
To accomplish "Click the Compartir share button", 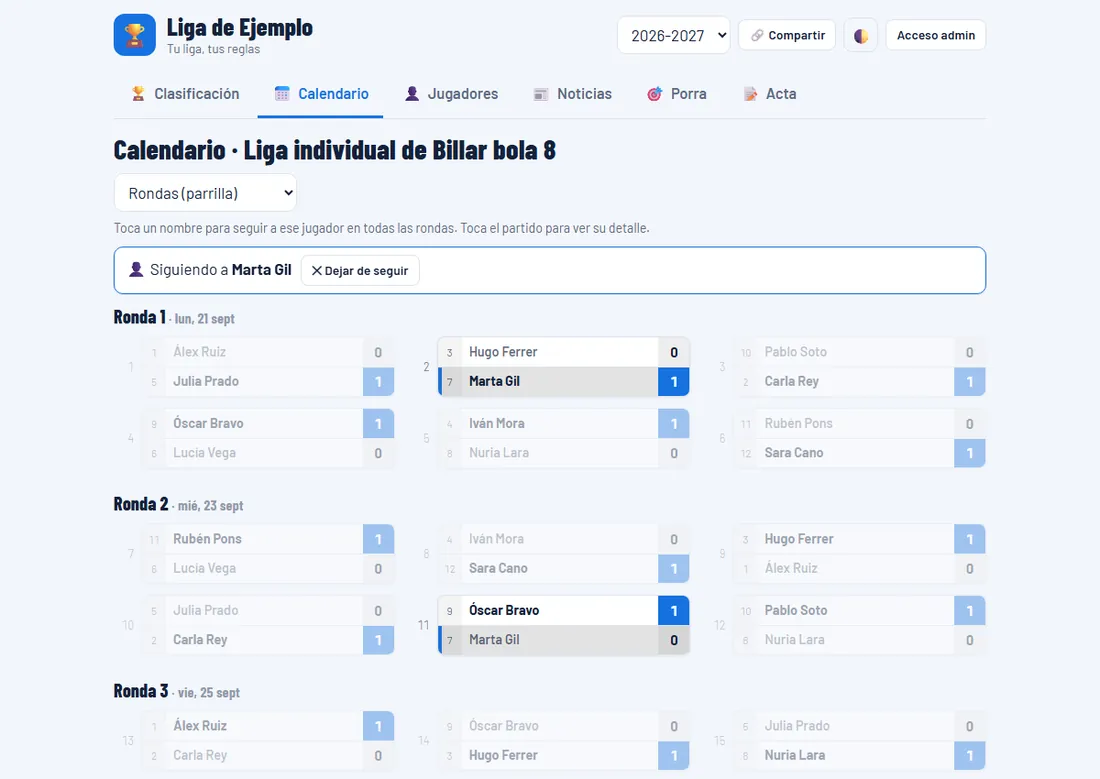I will point(787,35).
